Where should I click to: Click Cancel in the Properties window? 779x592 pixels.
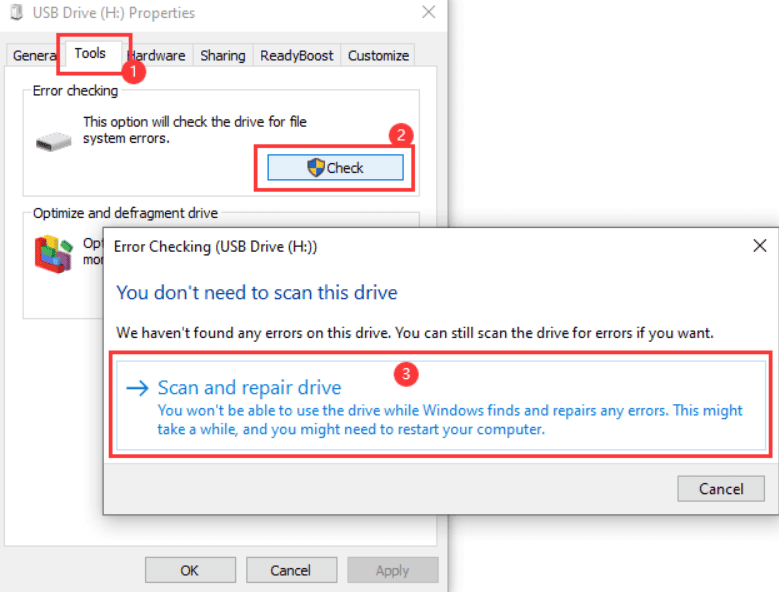291,570
